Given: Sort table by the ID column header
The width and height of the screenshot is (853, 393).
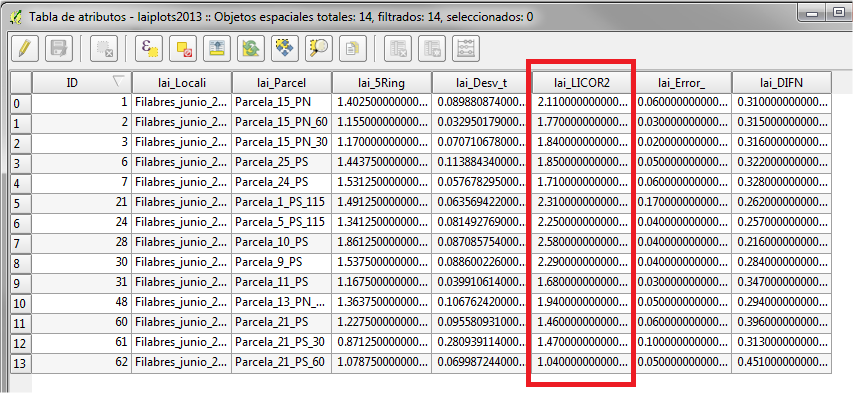Looking at the screenshot, I should click(x=82, y=83).
